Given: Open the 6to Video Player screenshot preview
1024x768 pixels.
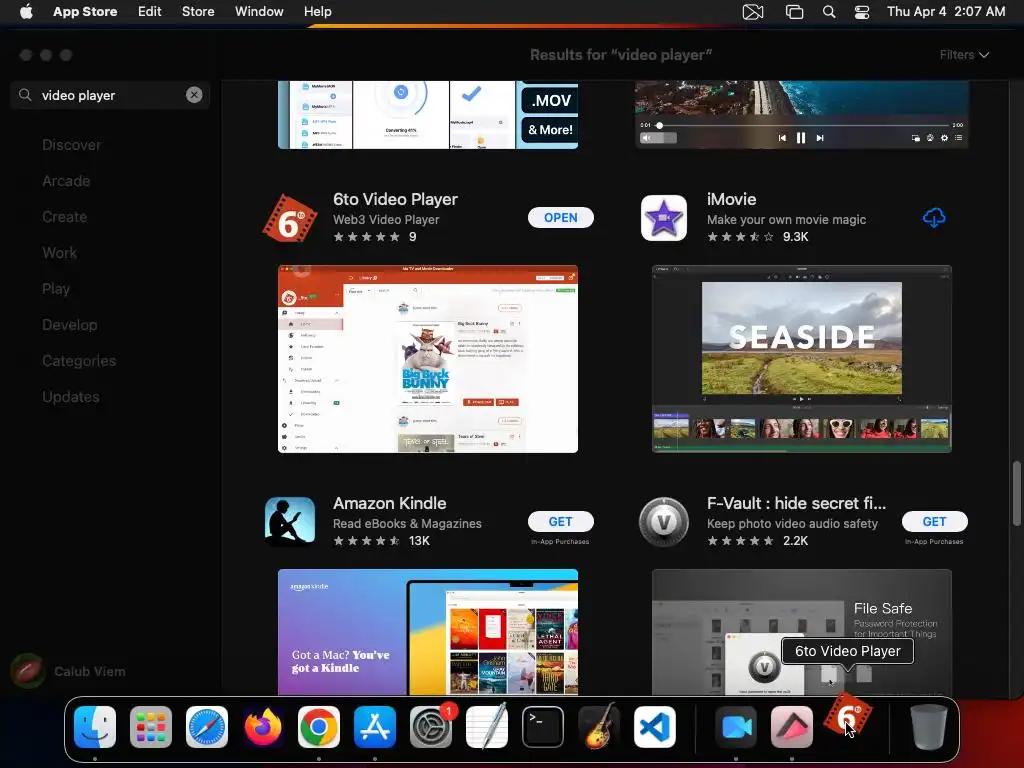Looking at the screenshot, I should click(x=428, y=359).
